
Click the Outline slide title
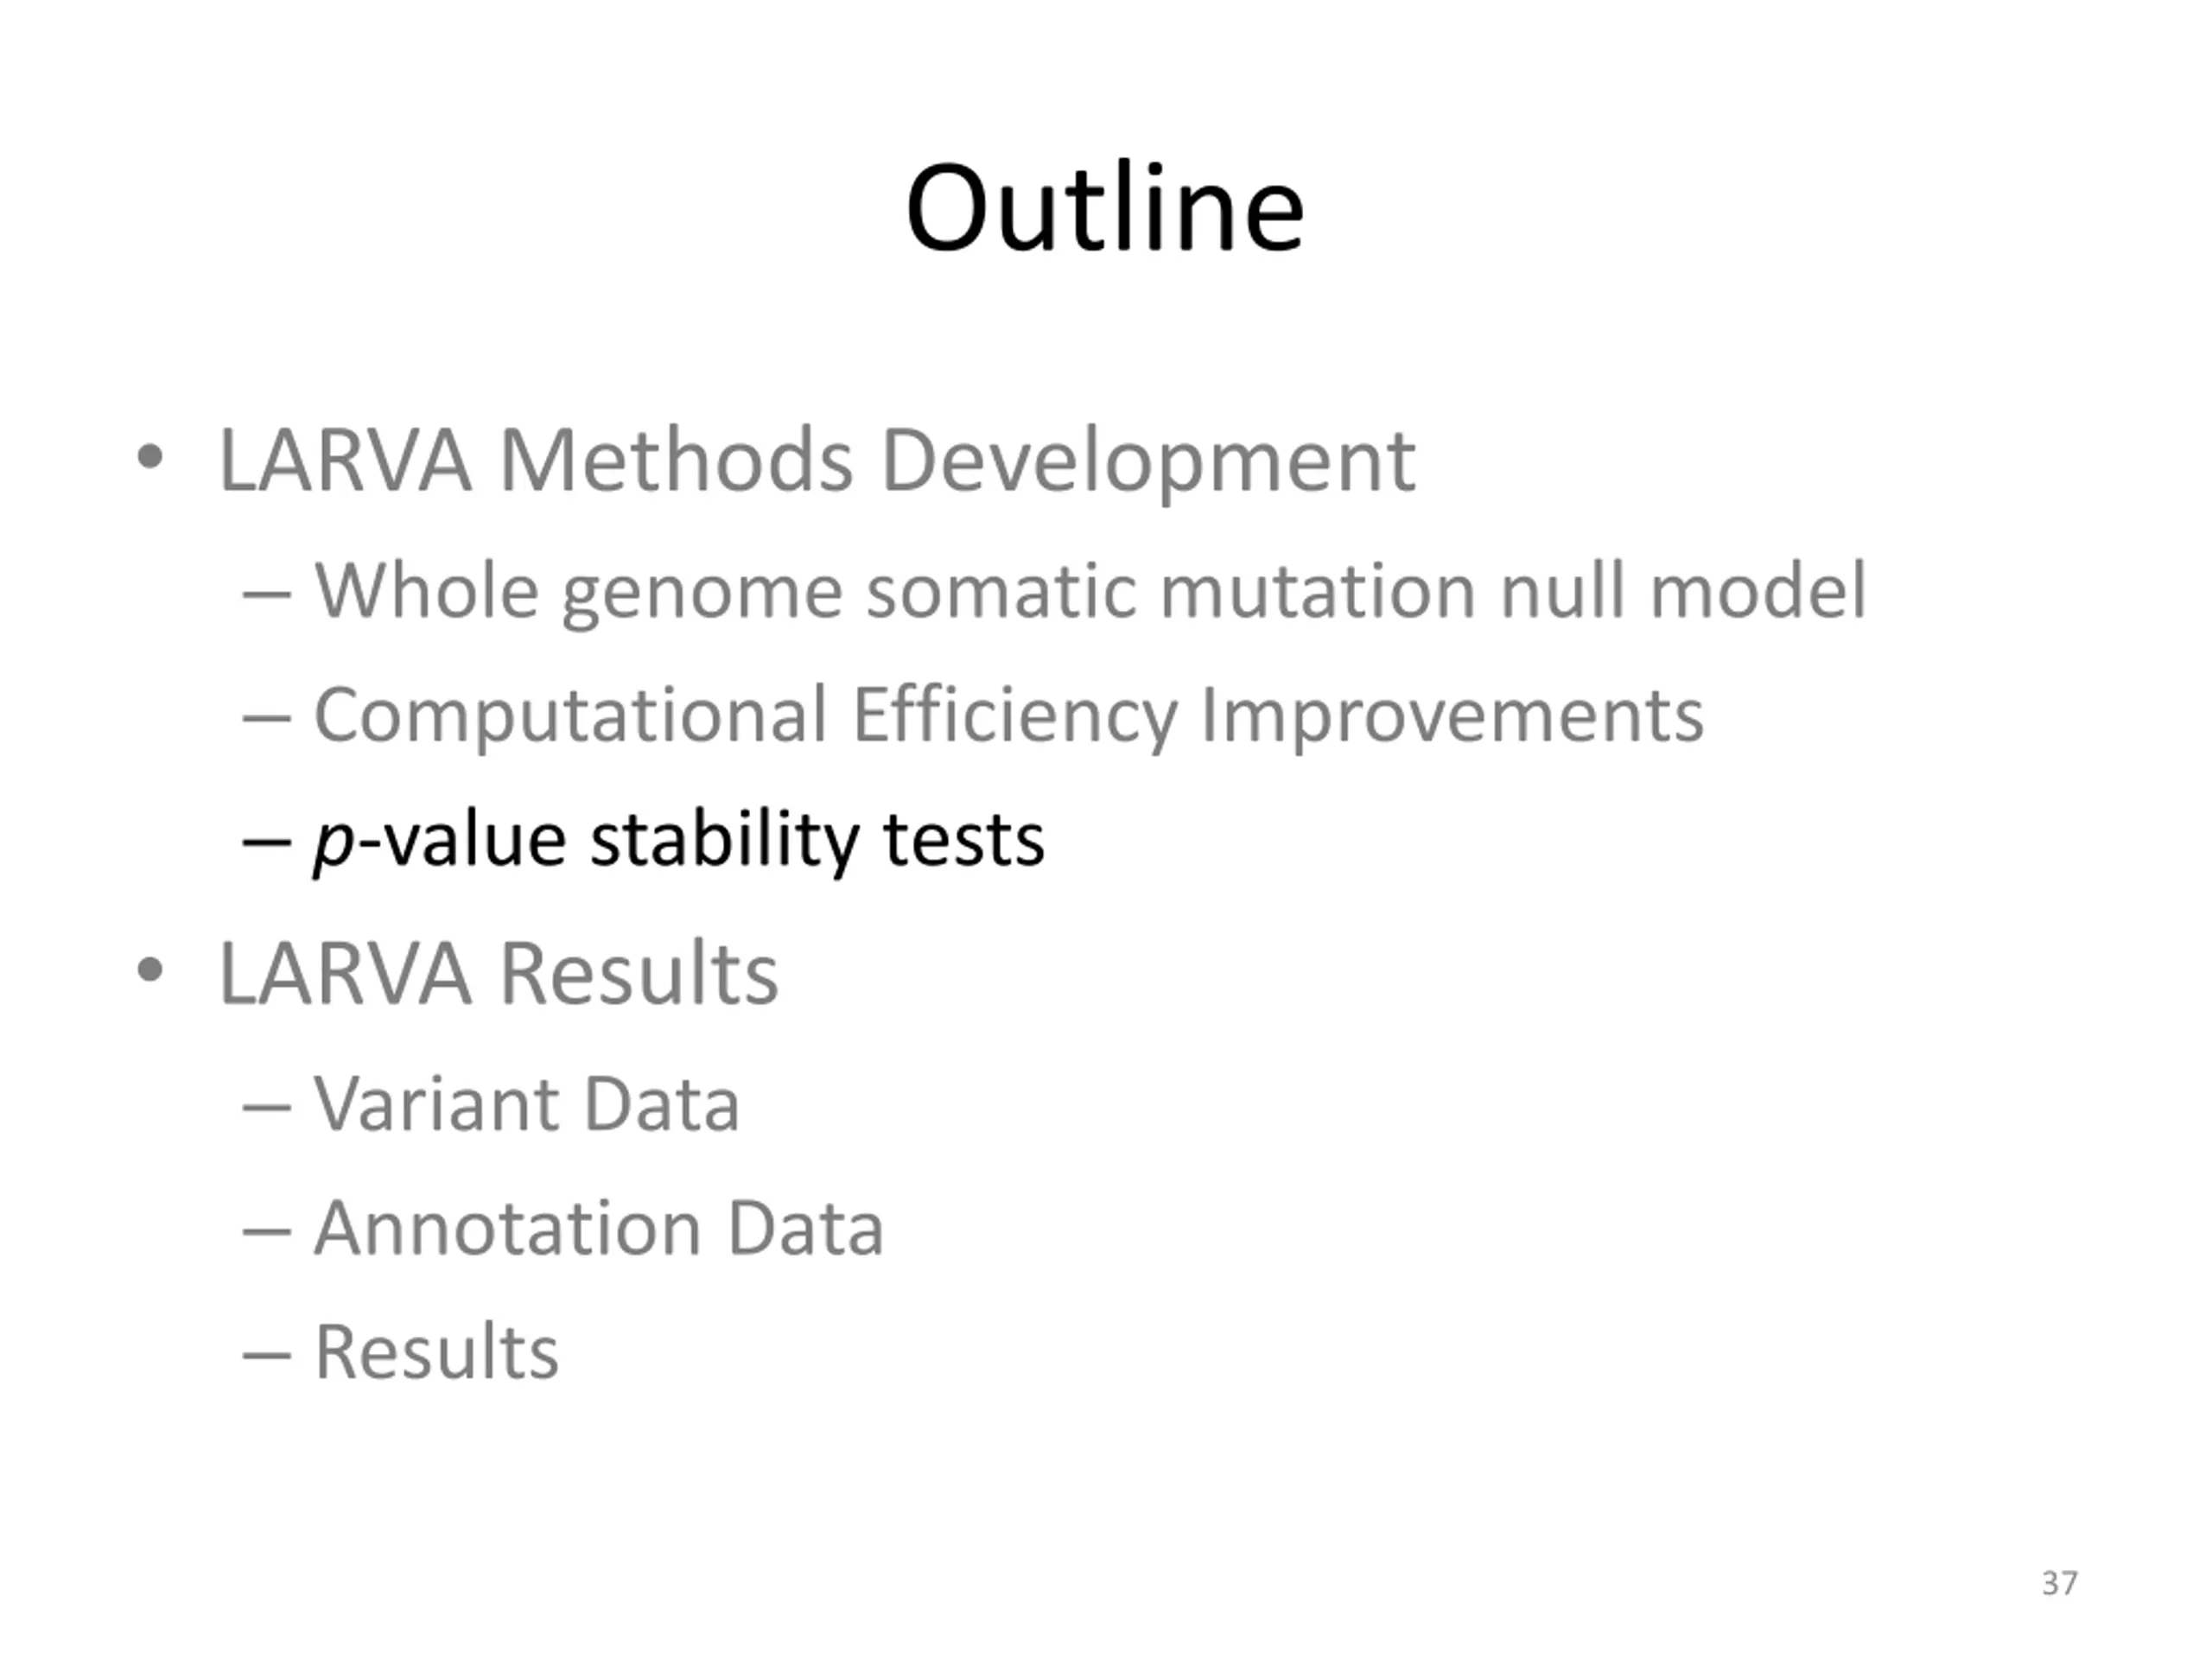(x=1104, y=209)
